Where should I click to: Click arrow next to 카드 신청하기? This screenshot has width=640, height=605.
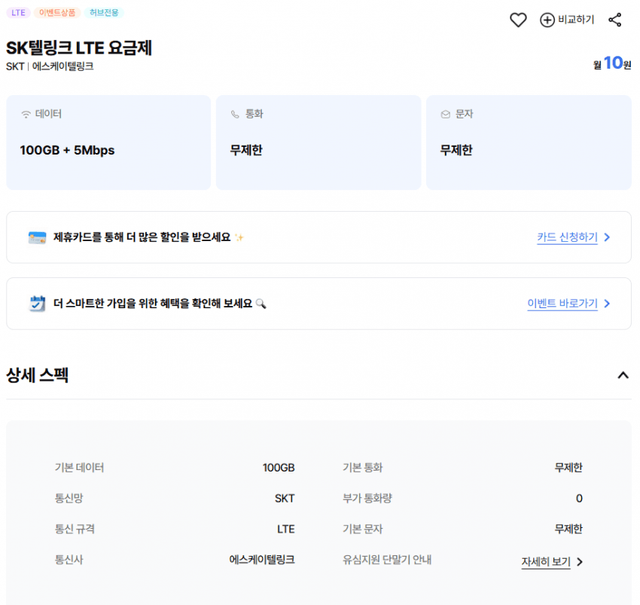pos(607,238)
